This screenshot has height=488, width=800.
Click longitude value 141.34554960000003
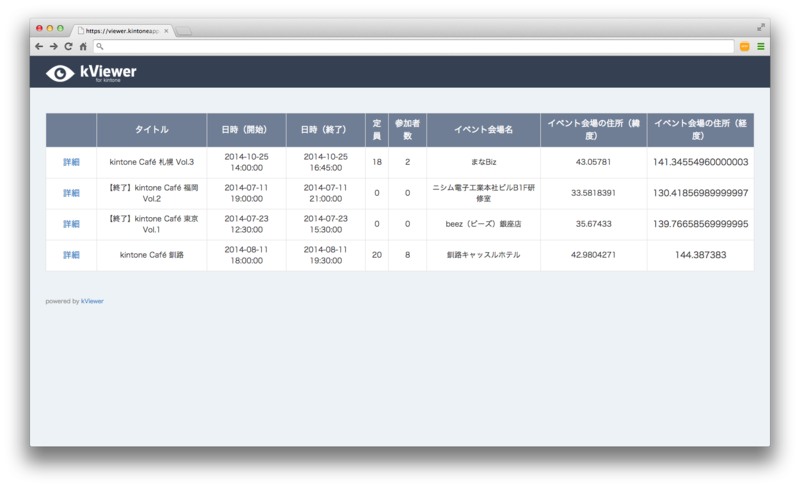701,162
